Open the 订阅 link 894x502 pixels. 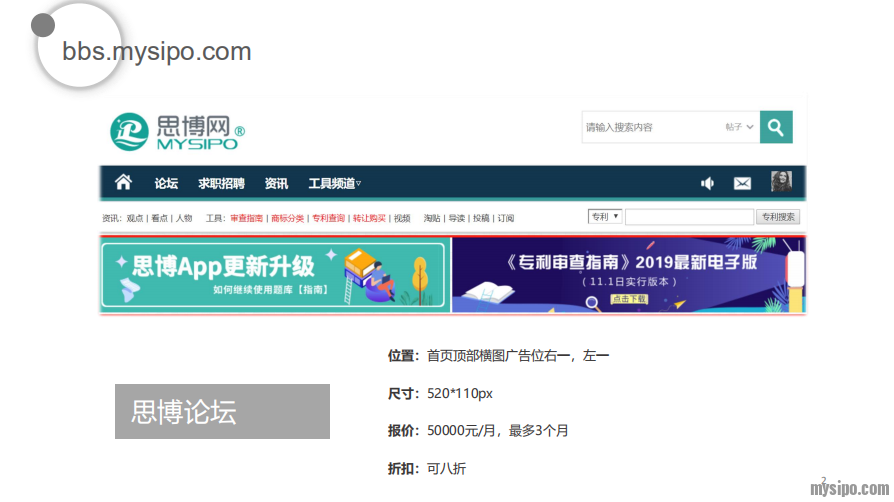tap(506, 218)
